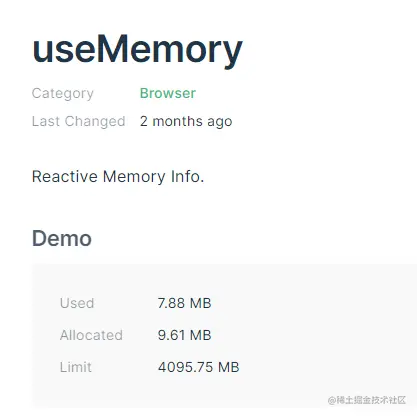Click the Browser category link
Screen dimensions: 417x416
coord(168,93)
